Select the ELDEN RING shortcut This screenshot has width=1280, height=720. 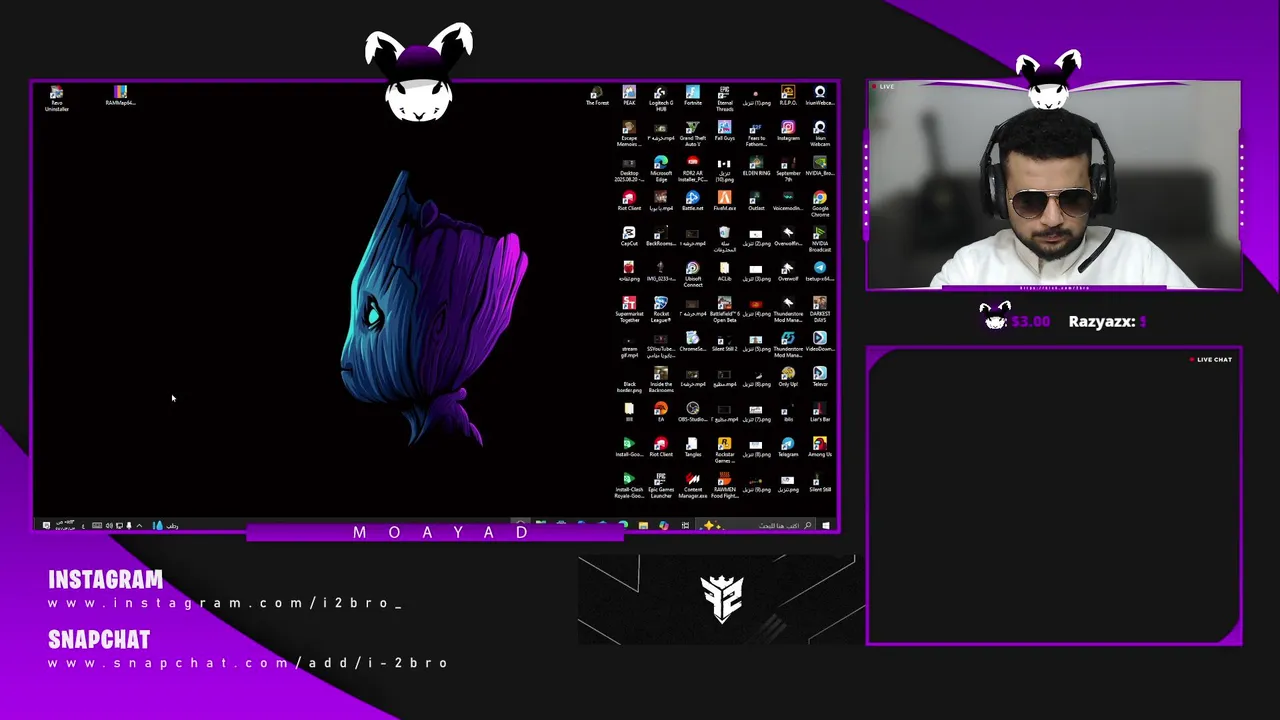pyautogui.click(x=756, y=166)
